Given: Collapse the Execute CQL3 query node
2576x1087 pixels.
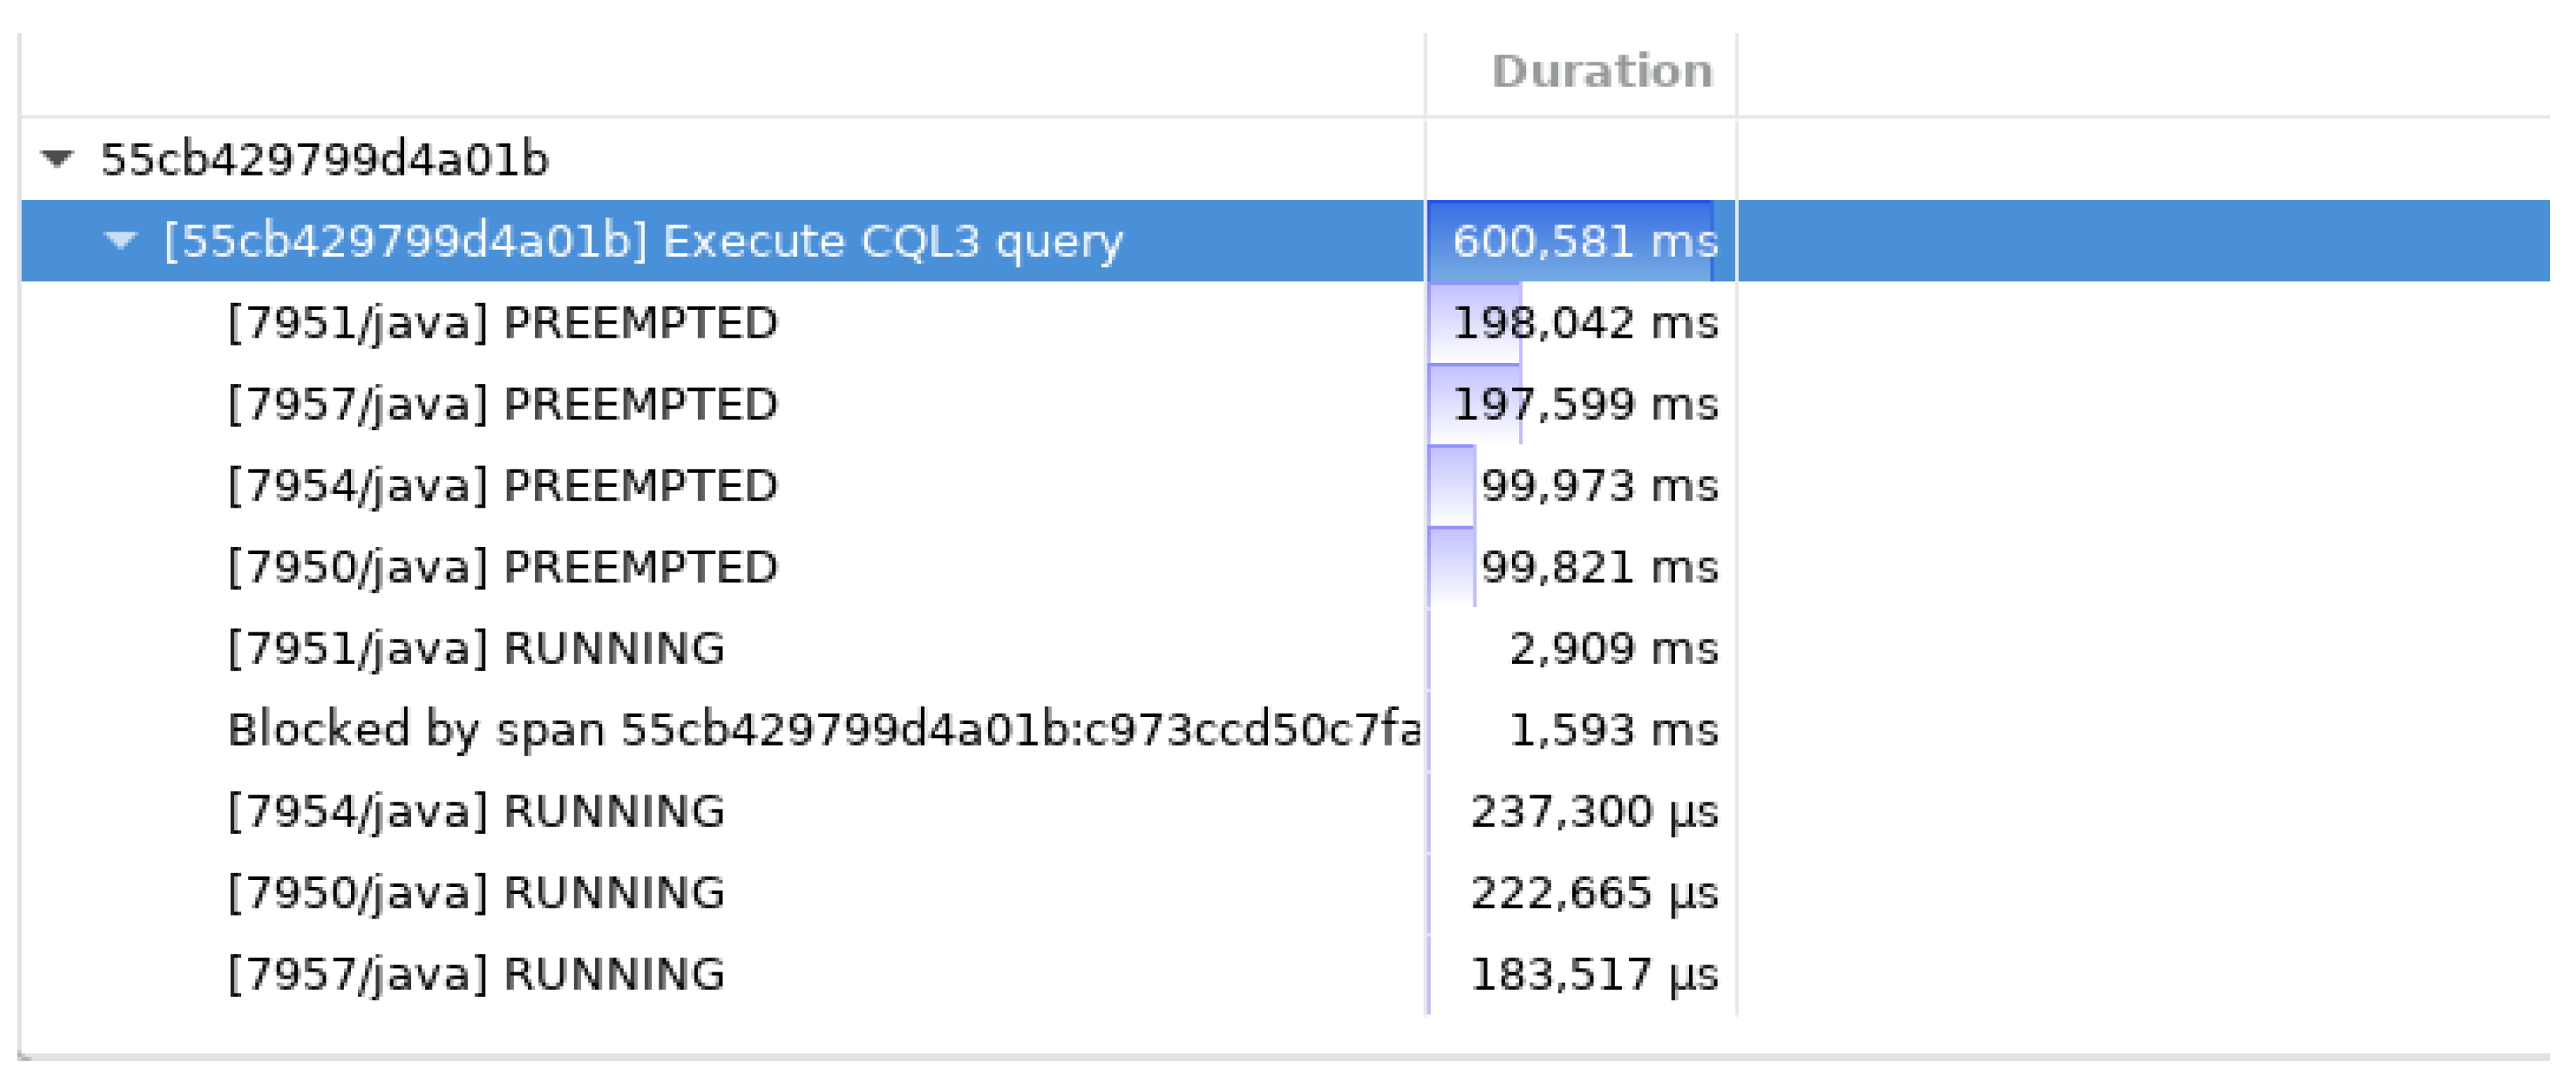Looking at the screenshot, I should click(121, 241).
